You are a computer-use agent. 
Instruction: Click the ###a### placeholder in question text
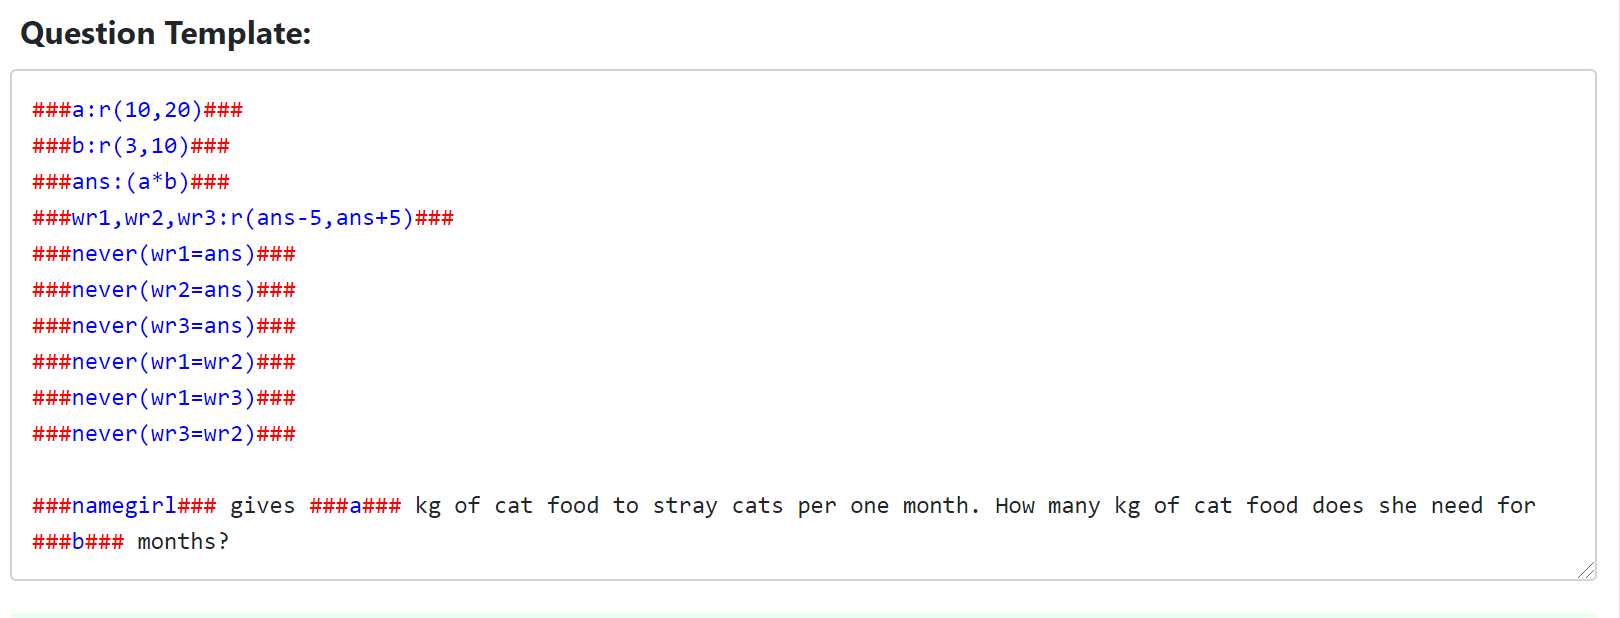[355, 506]
